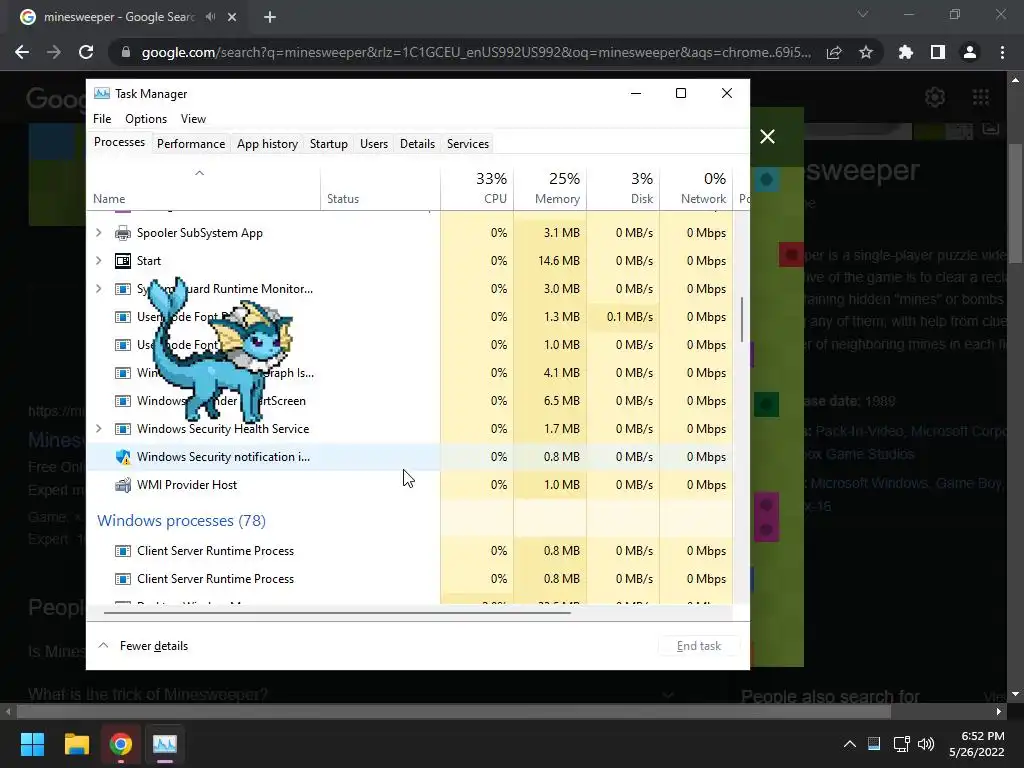
Task: Open Chrome tab search chevron
Action: (x=863, y=14)
